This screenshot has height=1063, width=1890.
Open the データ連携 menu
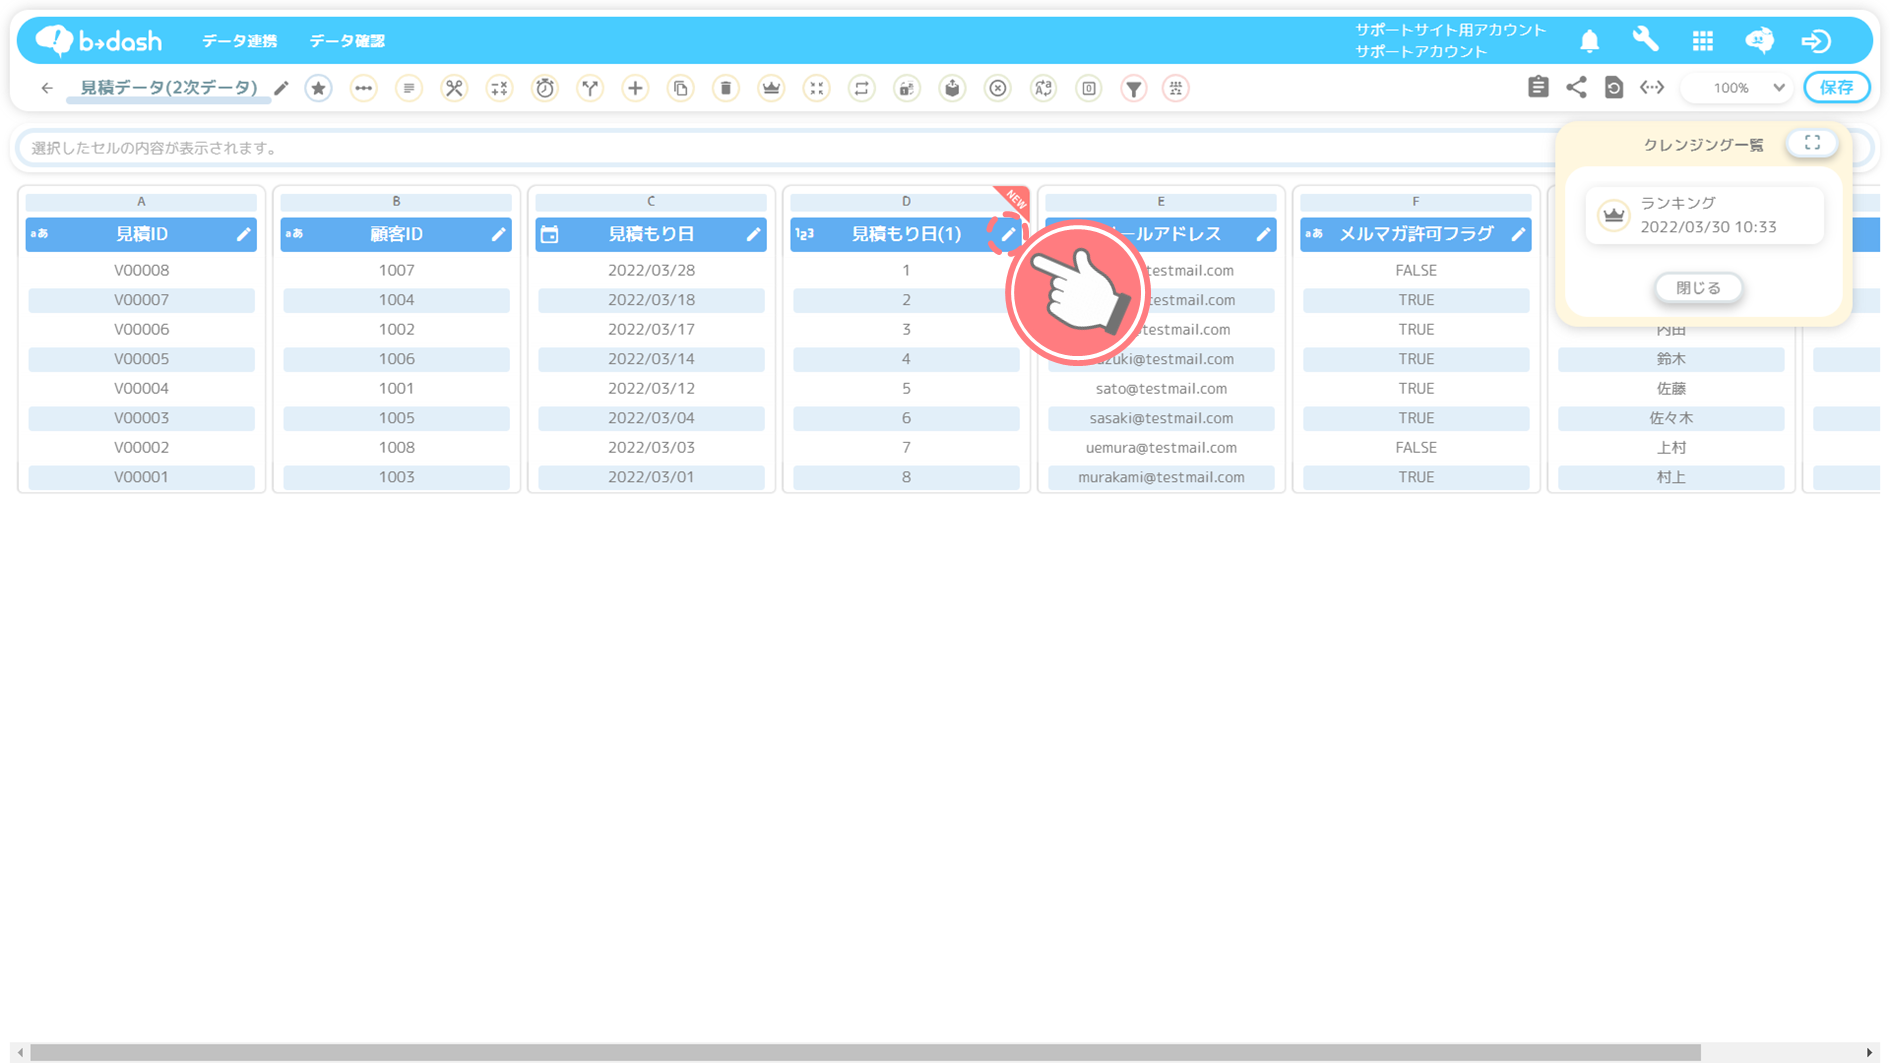[239, 41]
